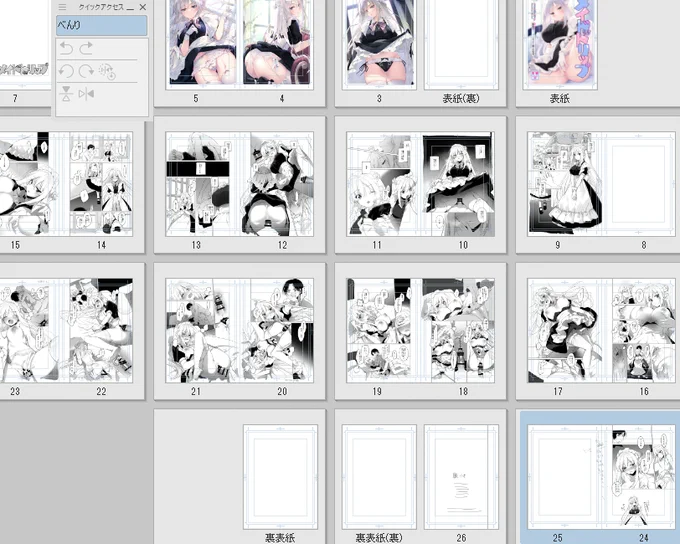Select page 5 thumbnail

coord(201,43)
